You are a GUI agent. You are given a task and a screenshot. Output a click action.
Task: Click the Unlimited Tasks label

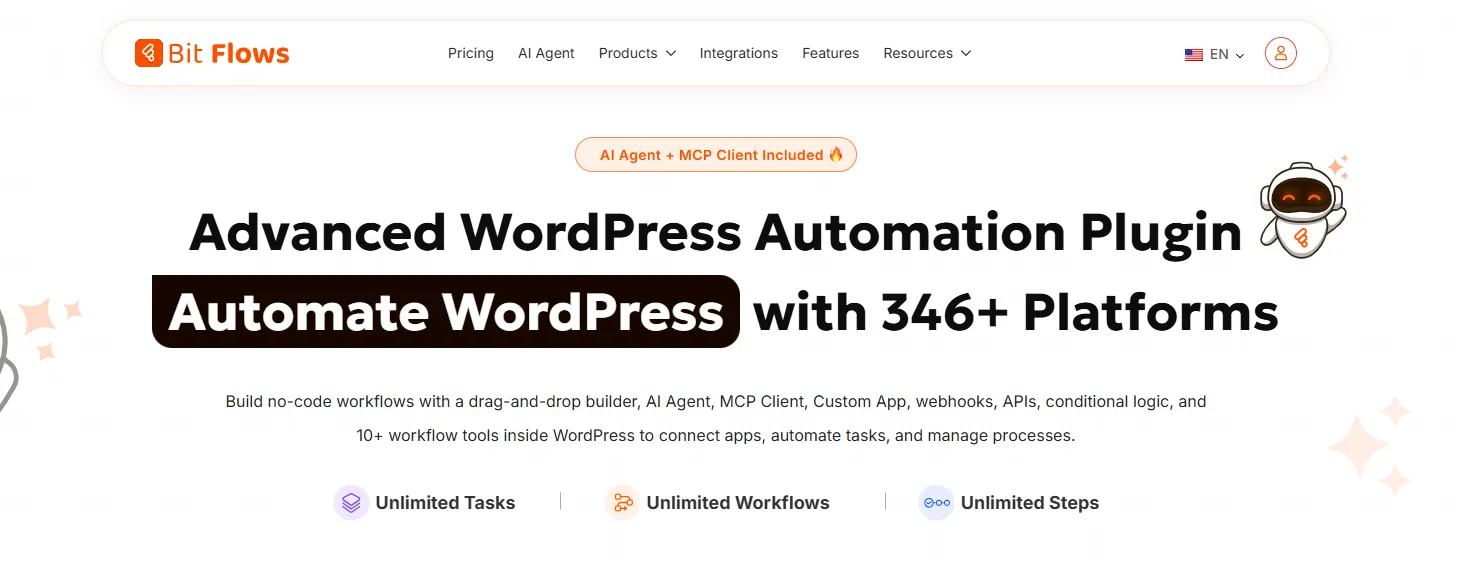445,503
